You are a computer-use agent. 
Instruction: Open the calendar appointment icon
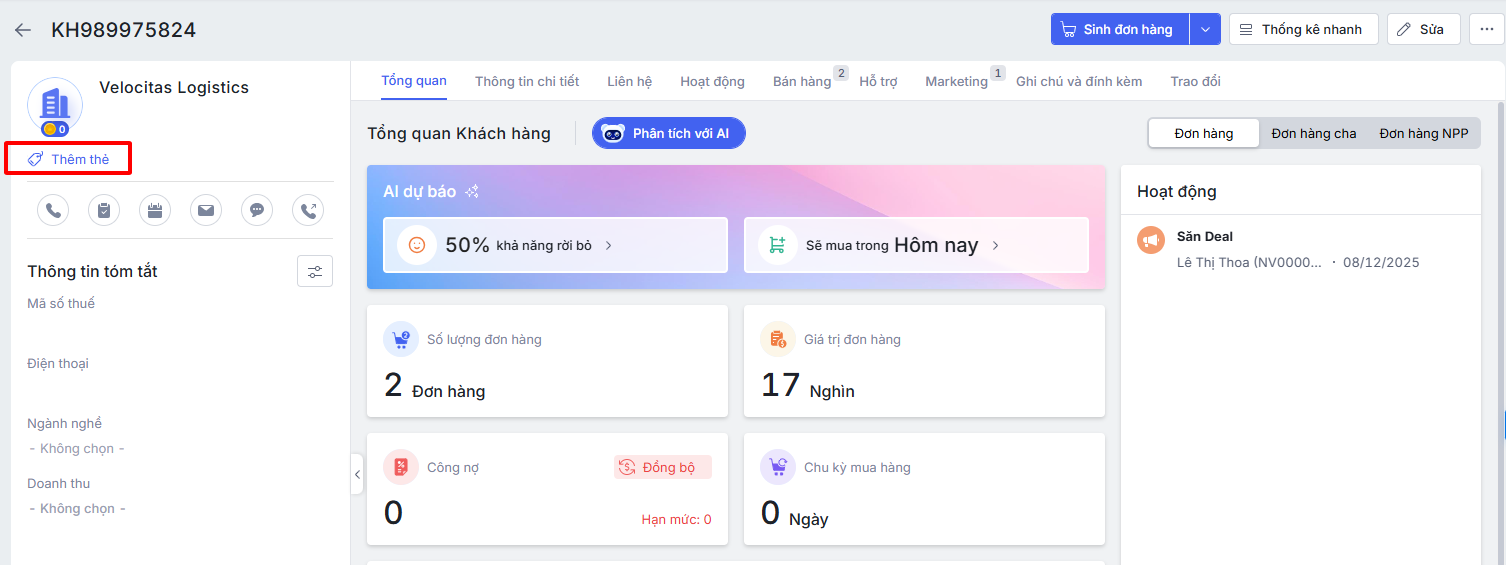[x=155, y=211]
